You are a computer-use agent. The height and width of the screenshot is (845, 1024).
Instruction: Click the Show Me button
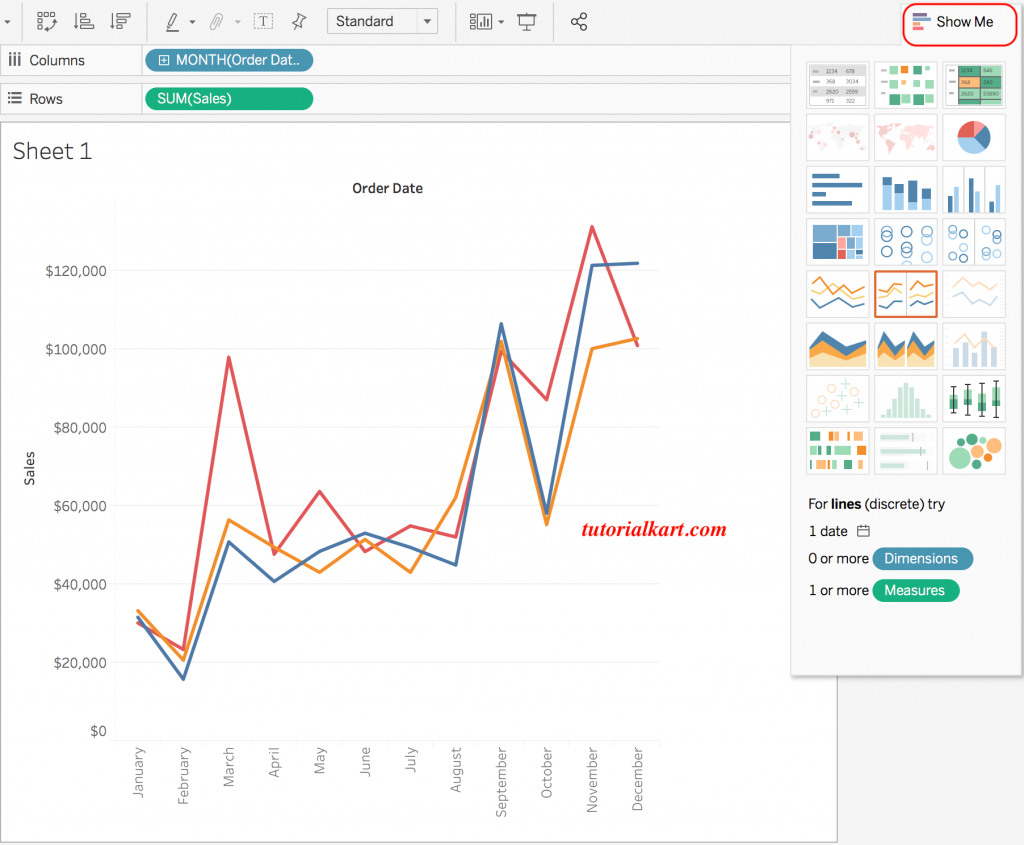(x=958, y=22)
